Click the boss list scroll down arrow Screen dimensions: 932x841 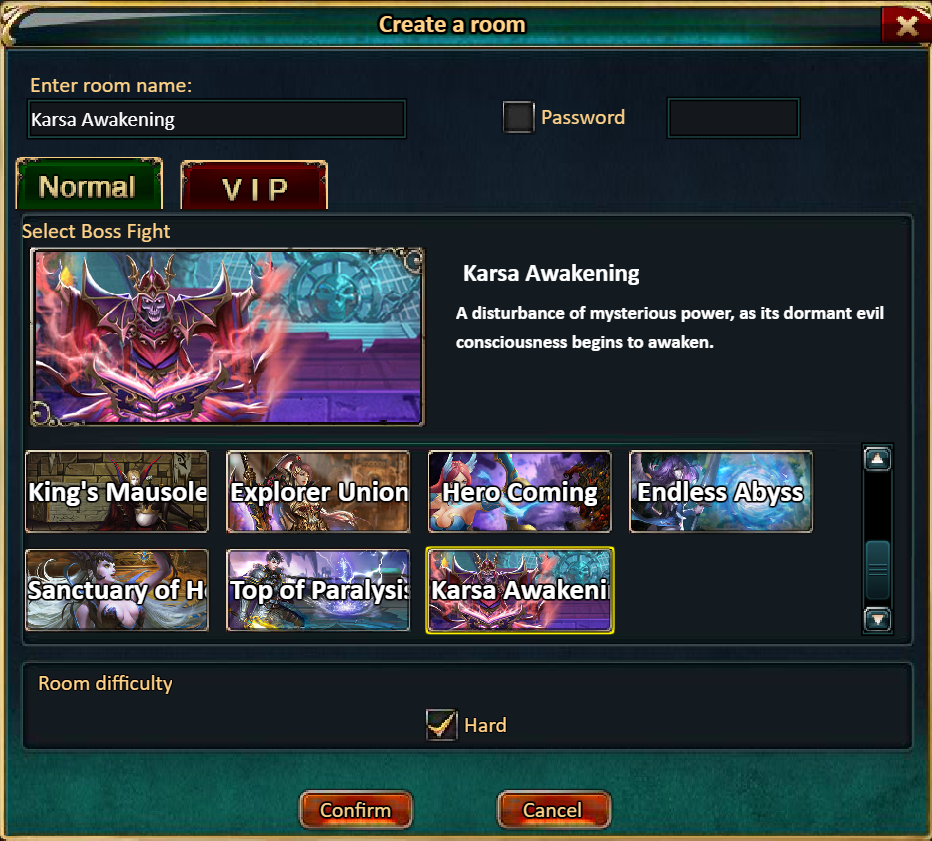tap(877, 620)
